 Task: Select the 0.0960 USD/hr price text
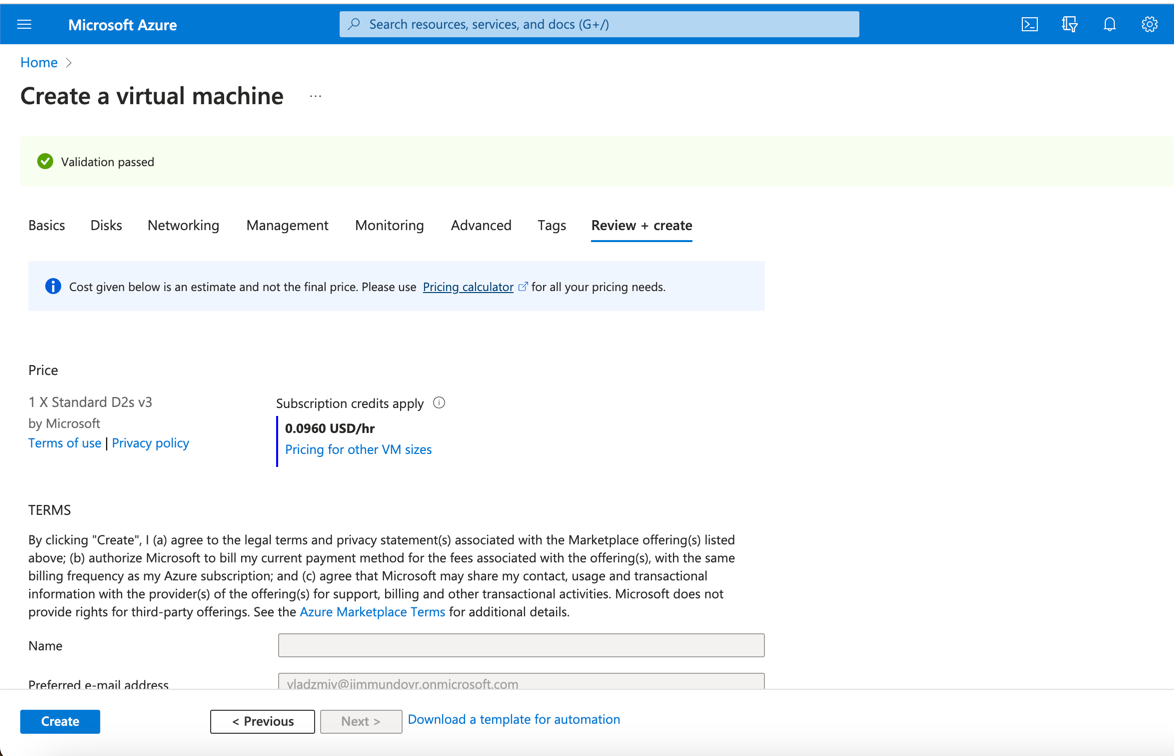click(x=330, y=428)
